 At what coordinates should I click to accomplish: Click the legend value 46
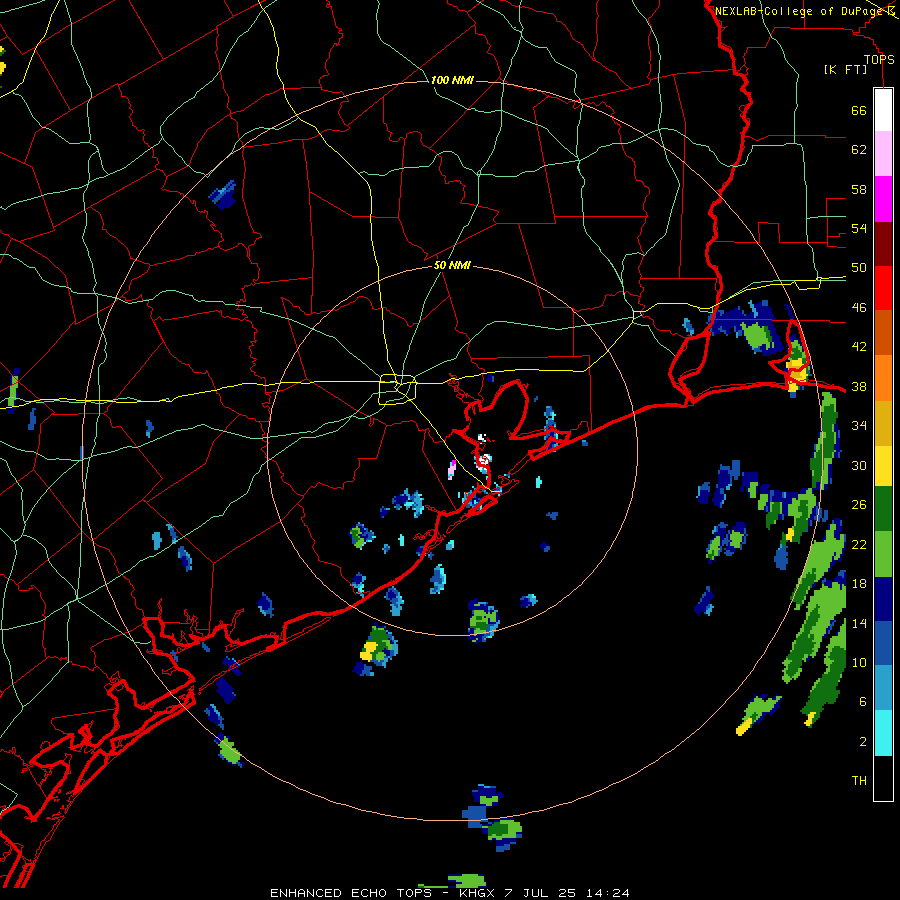(859, 308)
